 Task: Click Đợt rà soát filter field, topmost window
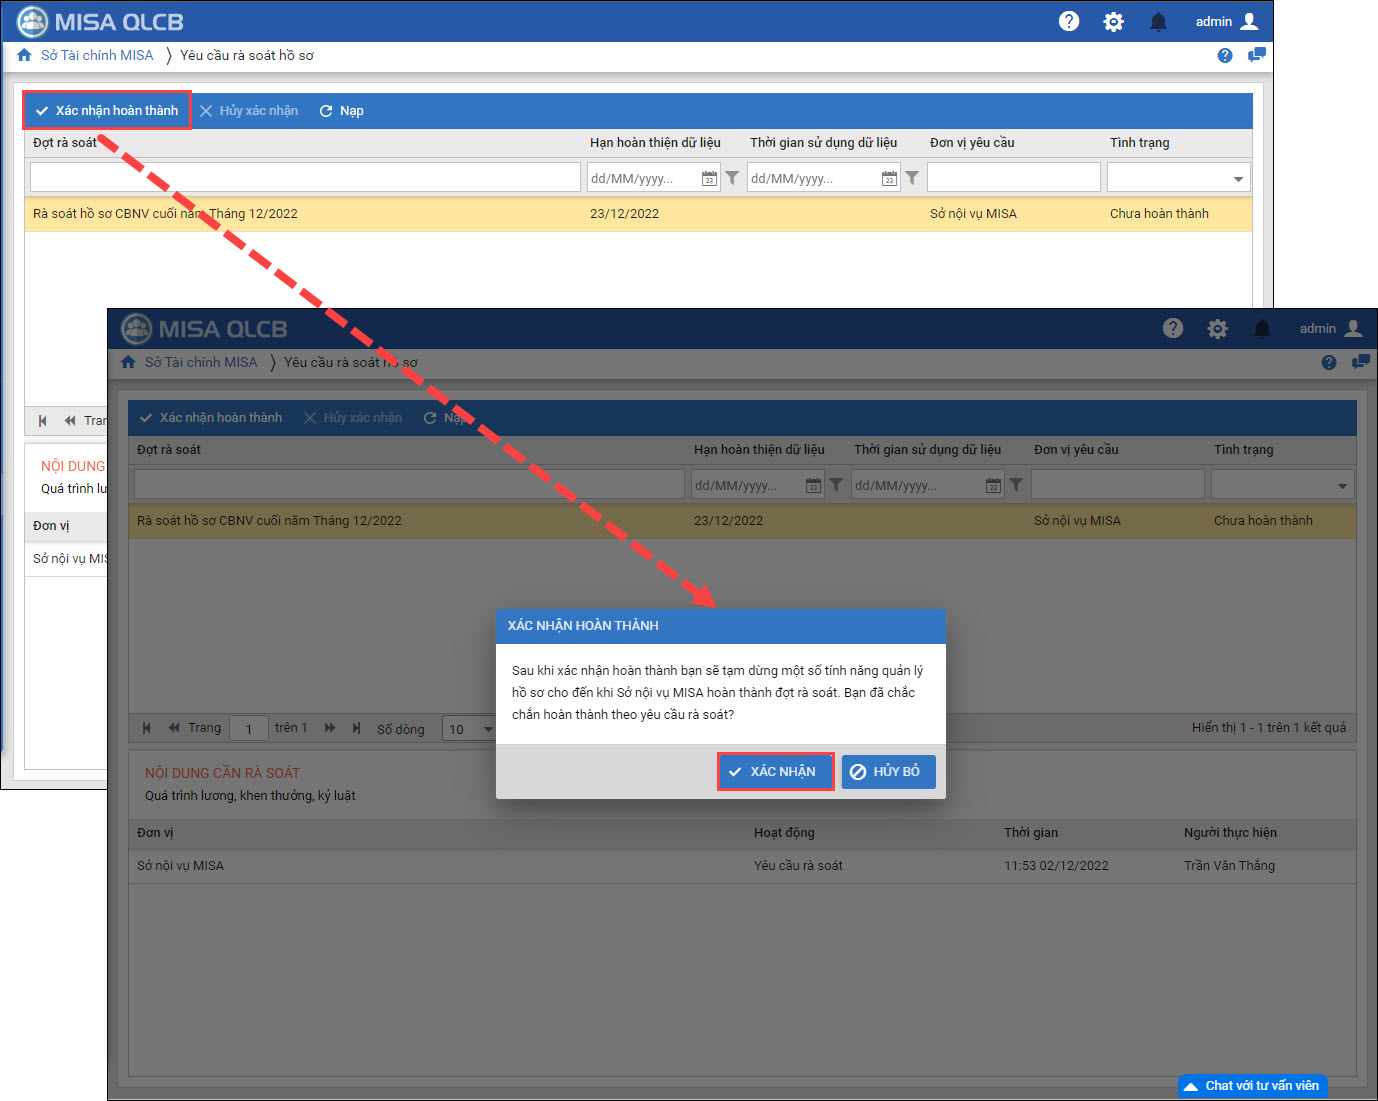(305, 178)
